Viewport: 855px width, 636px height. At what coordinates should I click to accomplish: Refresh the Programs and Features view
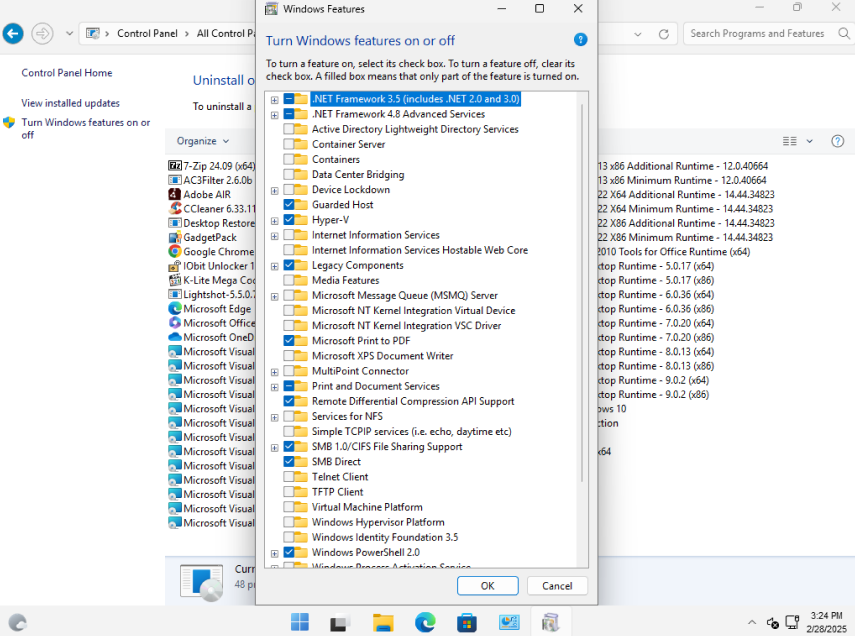pos(664,34)
